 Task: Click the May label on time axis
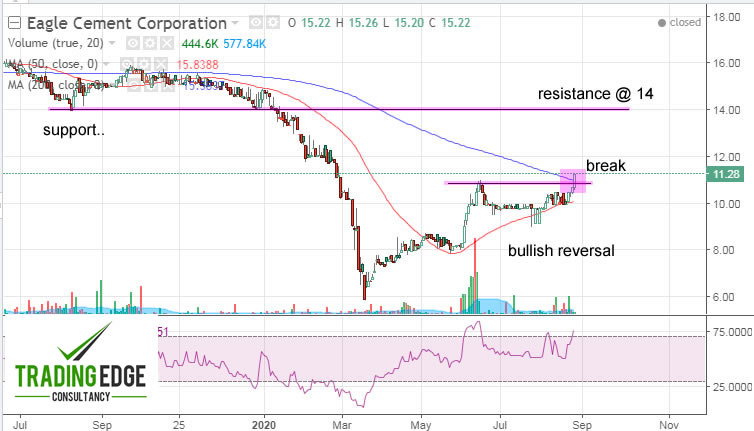click(x=421, y=425)
